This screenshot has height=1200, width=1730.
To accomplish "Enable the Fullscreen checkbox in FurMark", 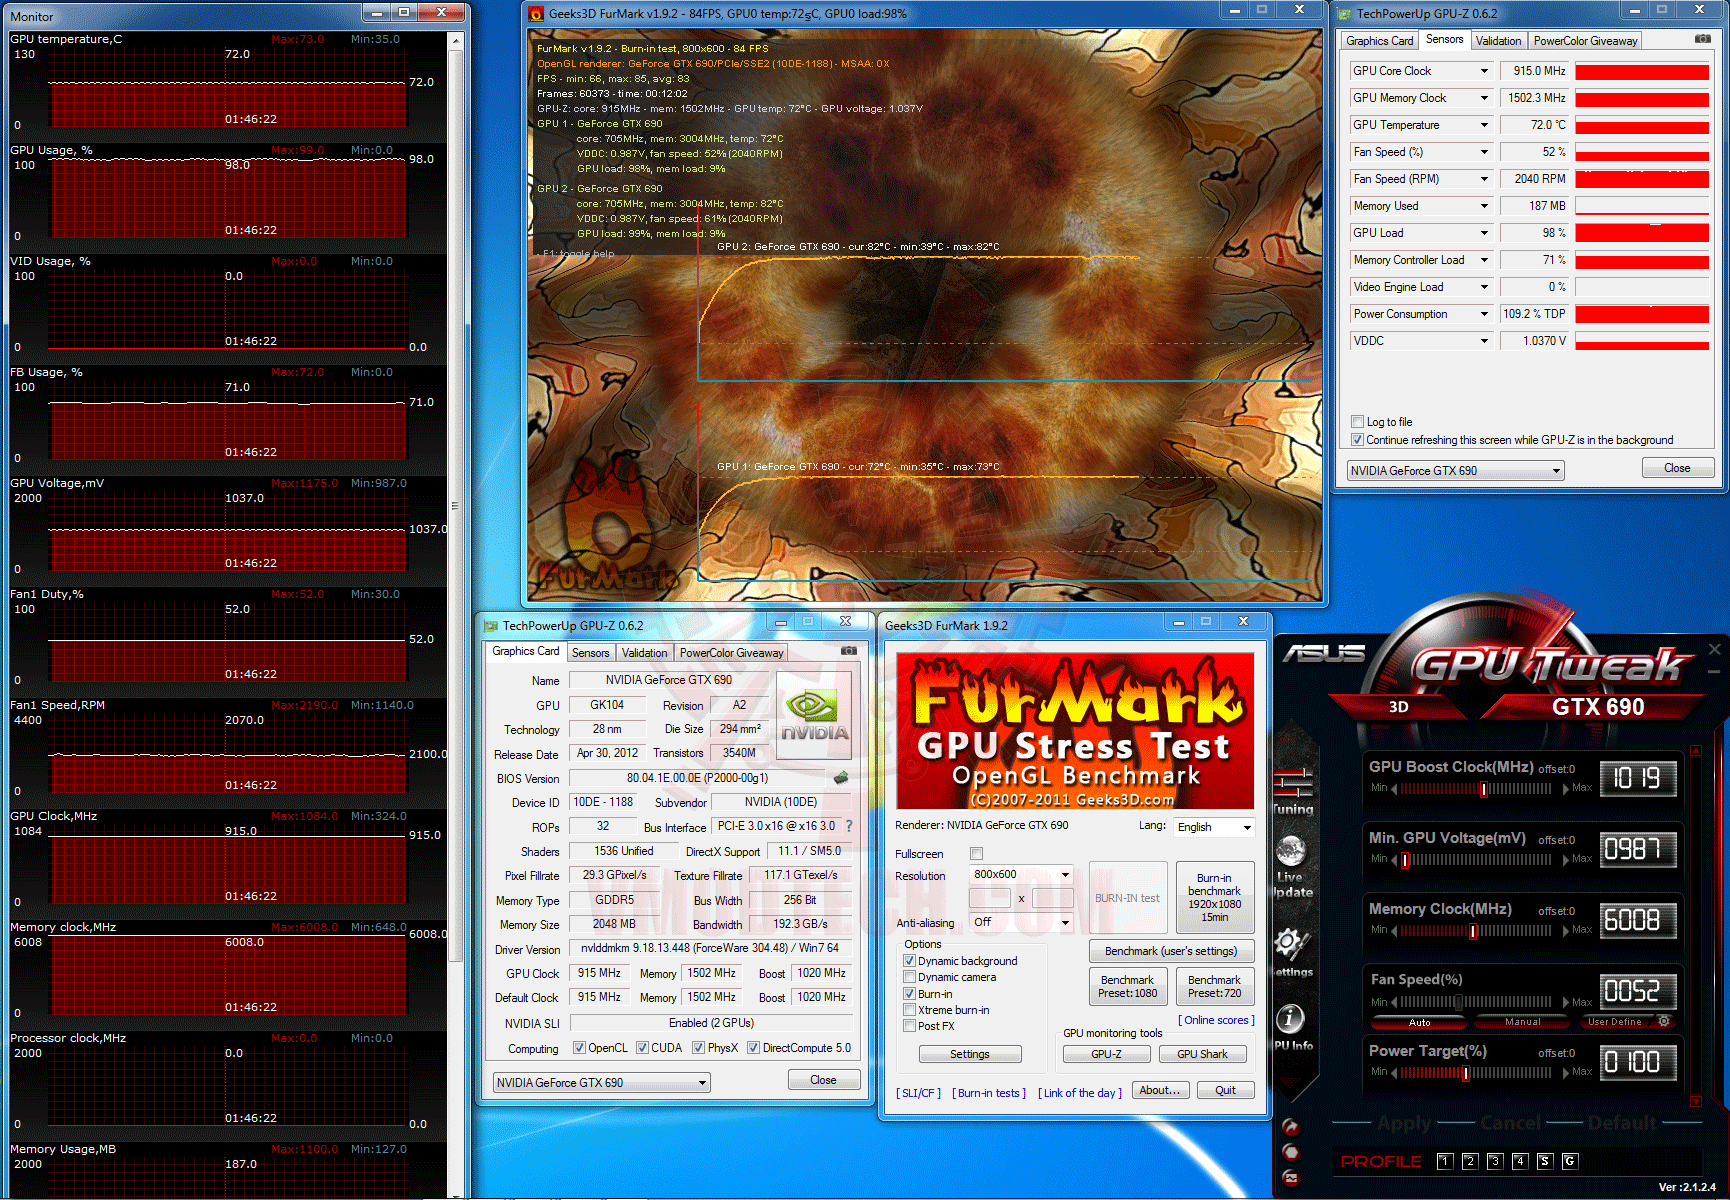I will point(977,854).
